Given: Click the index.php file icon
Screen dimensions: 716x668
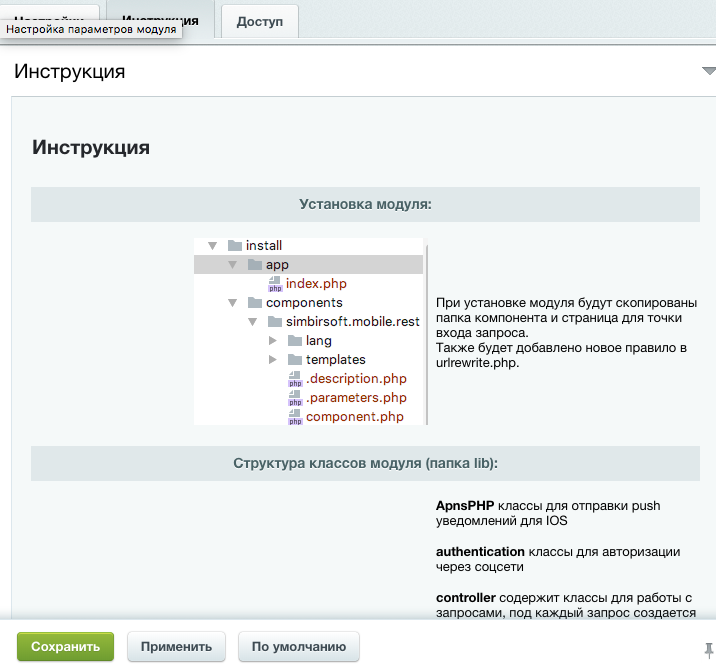Looking at the screenshot, I should click(275, 284).
